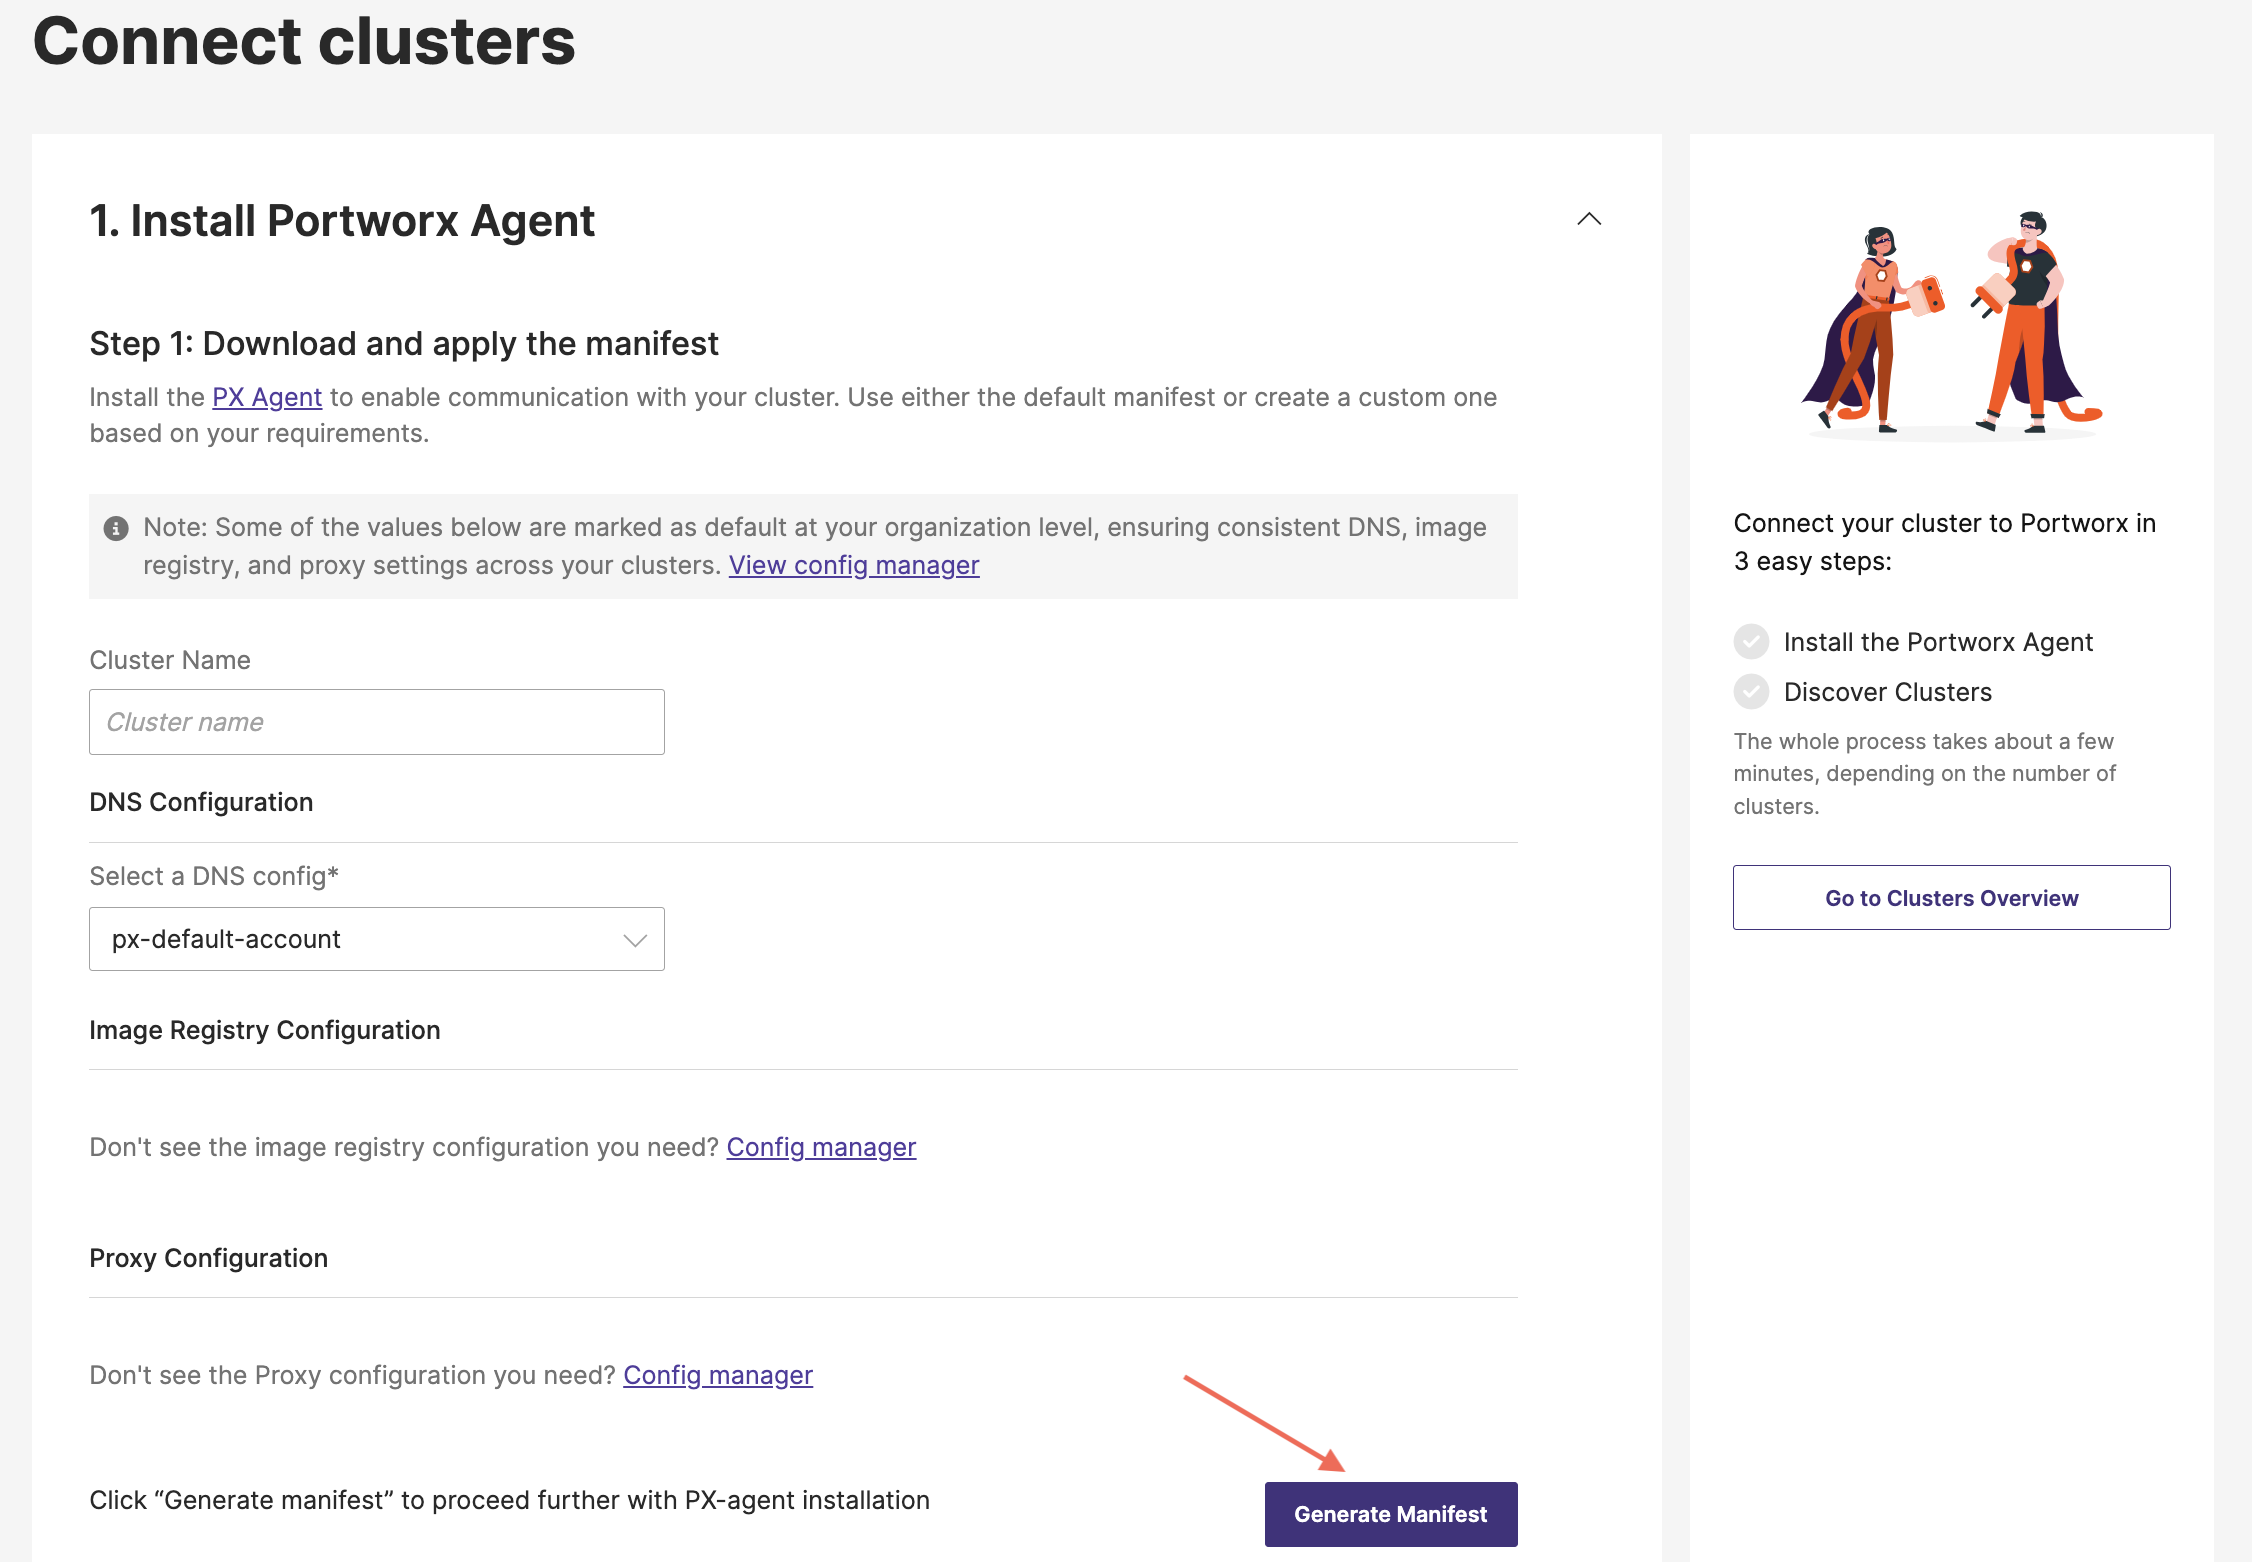The width and height of the screenshot is (2252, 1562).
Task: Open the px-default-account DNS config dropdown
Action: pos(377,939)
